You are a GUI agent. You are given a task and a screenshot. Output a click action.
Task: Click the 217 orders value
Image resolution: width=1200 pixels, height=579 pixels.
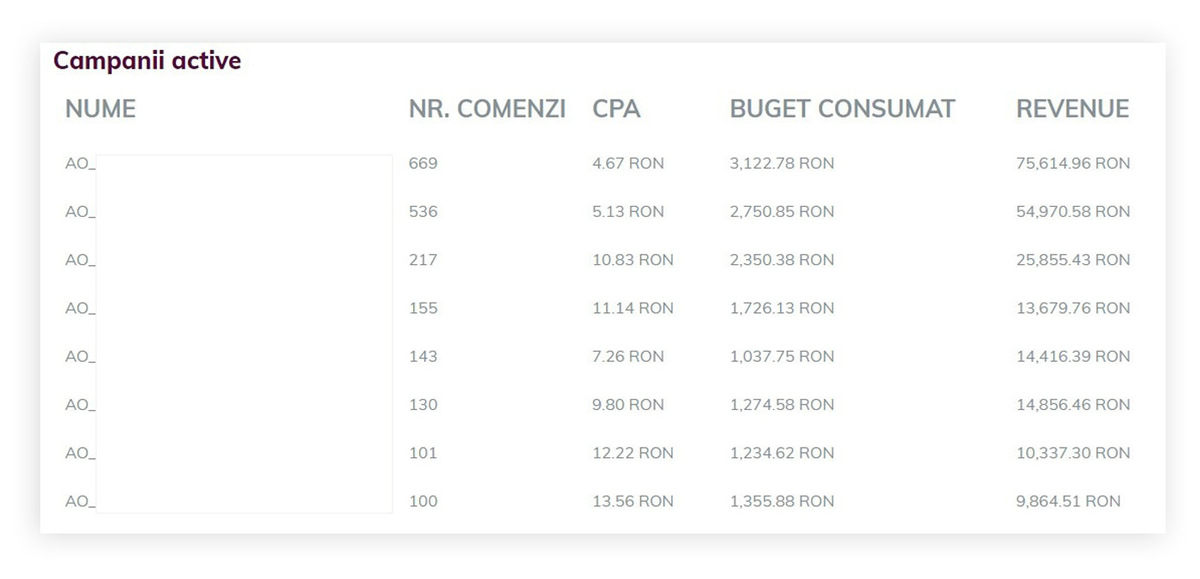[423, 260]
